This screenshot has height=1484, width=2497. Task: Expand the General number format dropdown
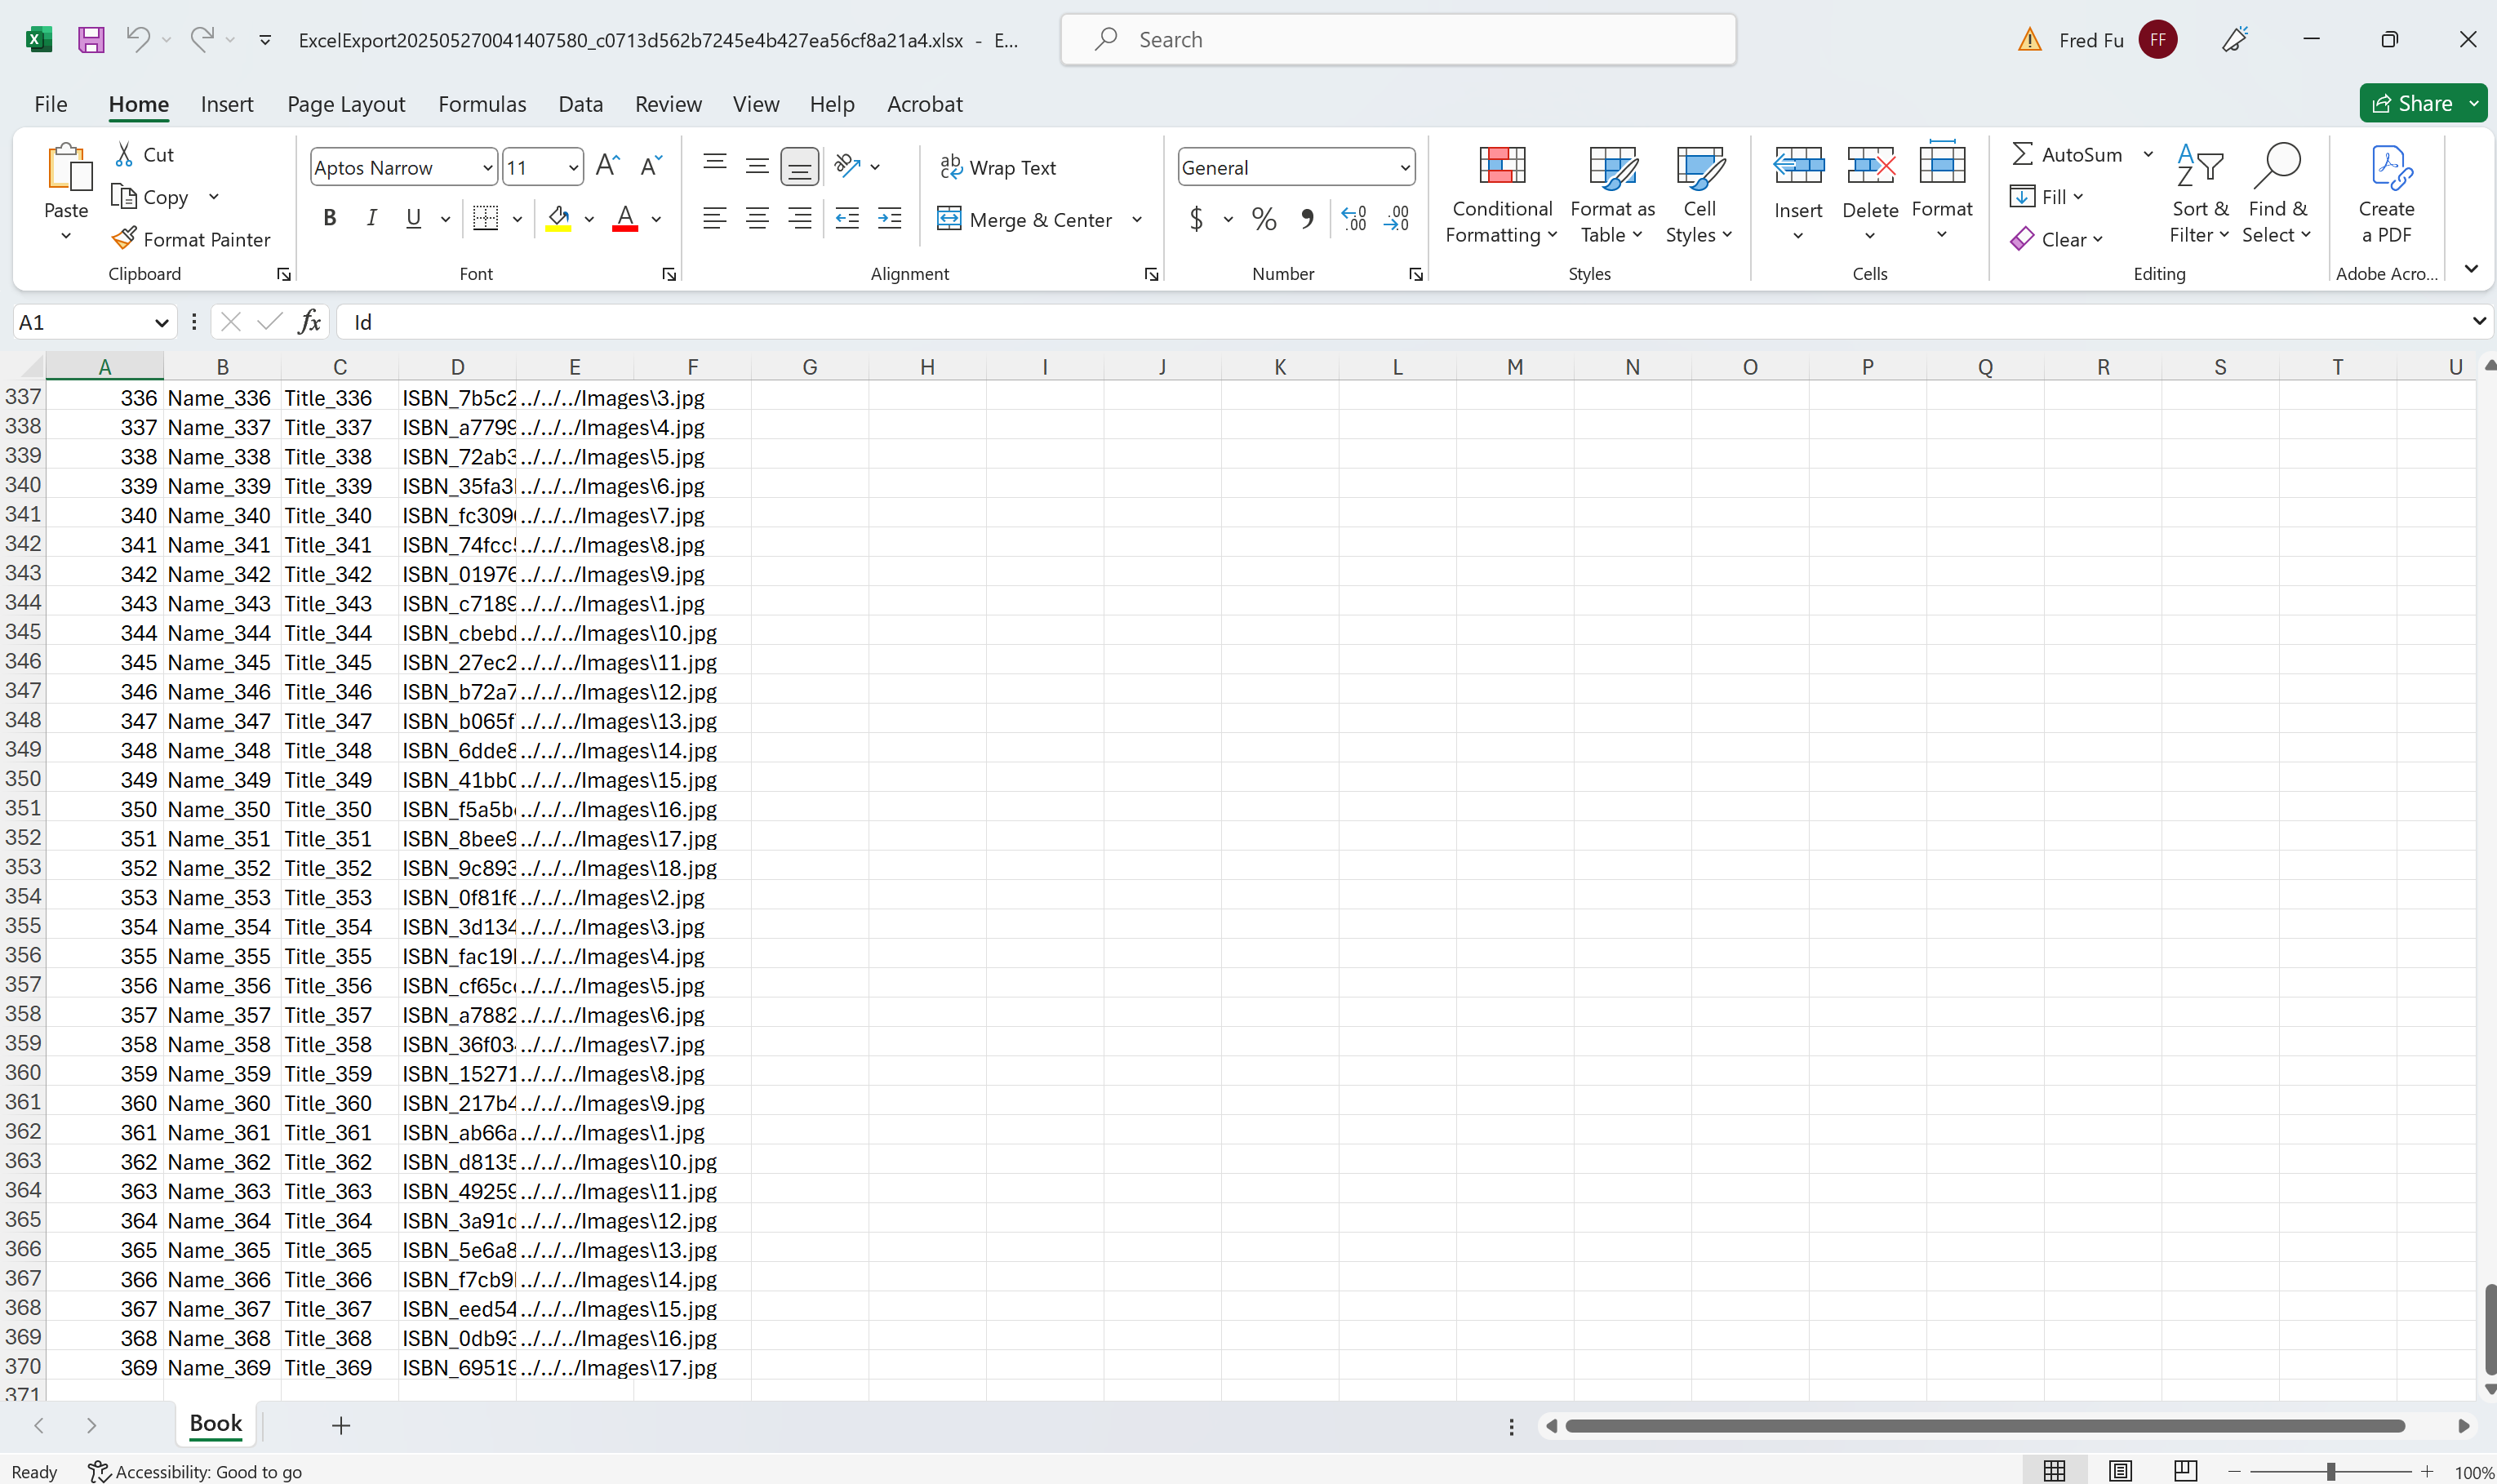tap(1404, 168)
